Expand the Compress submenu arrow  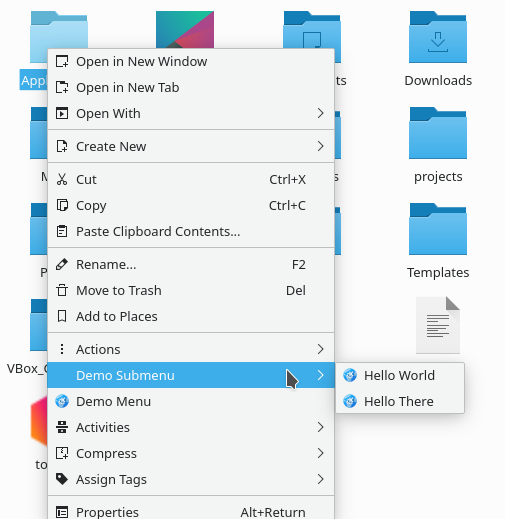pyautogui.click(x=320, y=453)
